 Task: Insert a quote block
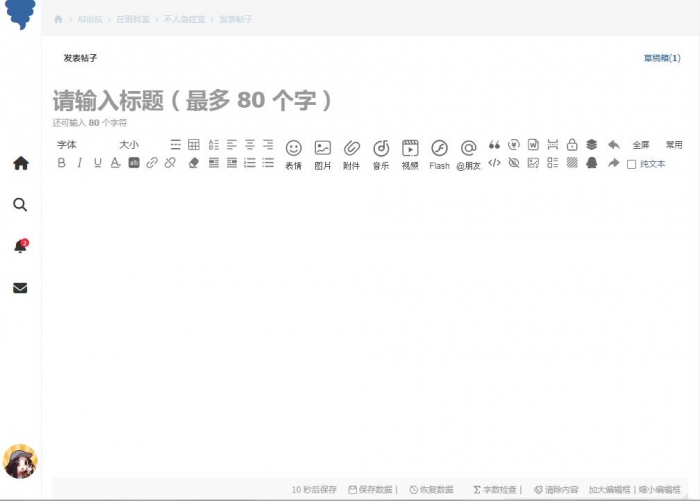coord(494,145)
